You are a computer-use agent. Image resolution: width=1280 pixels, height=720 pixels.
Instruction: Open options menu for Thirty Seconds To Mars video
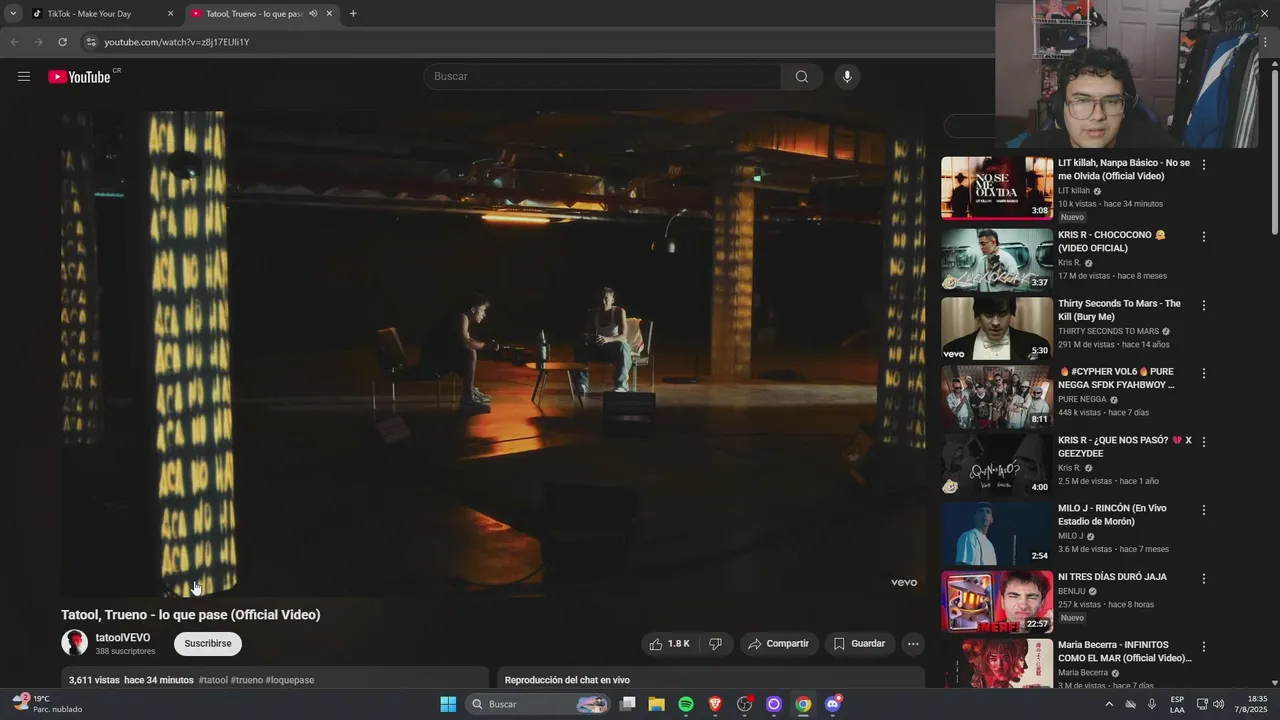[x=1204, y=305]
